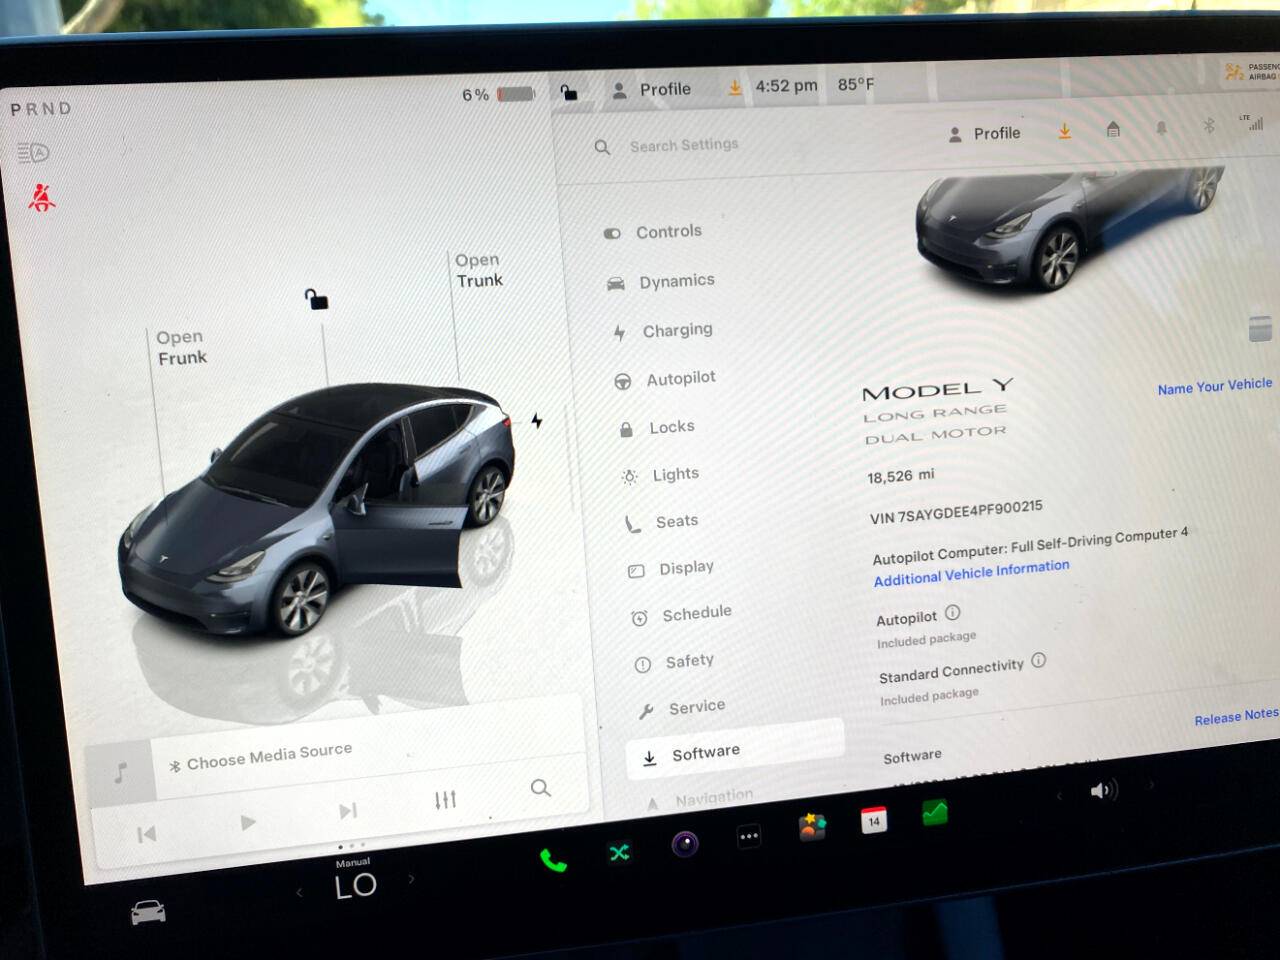Skip to previous media track

pos(147,833)
